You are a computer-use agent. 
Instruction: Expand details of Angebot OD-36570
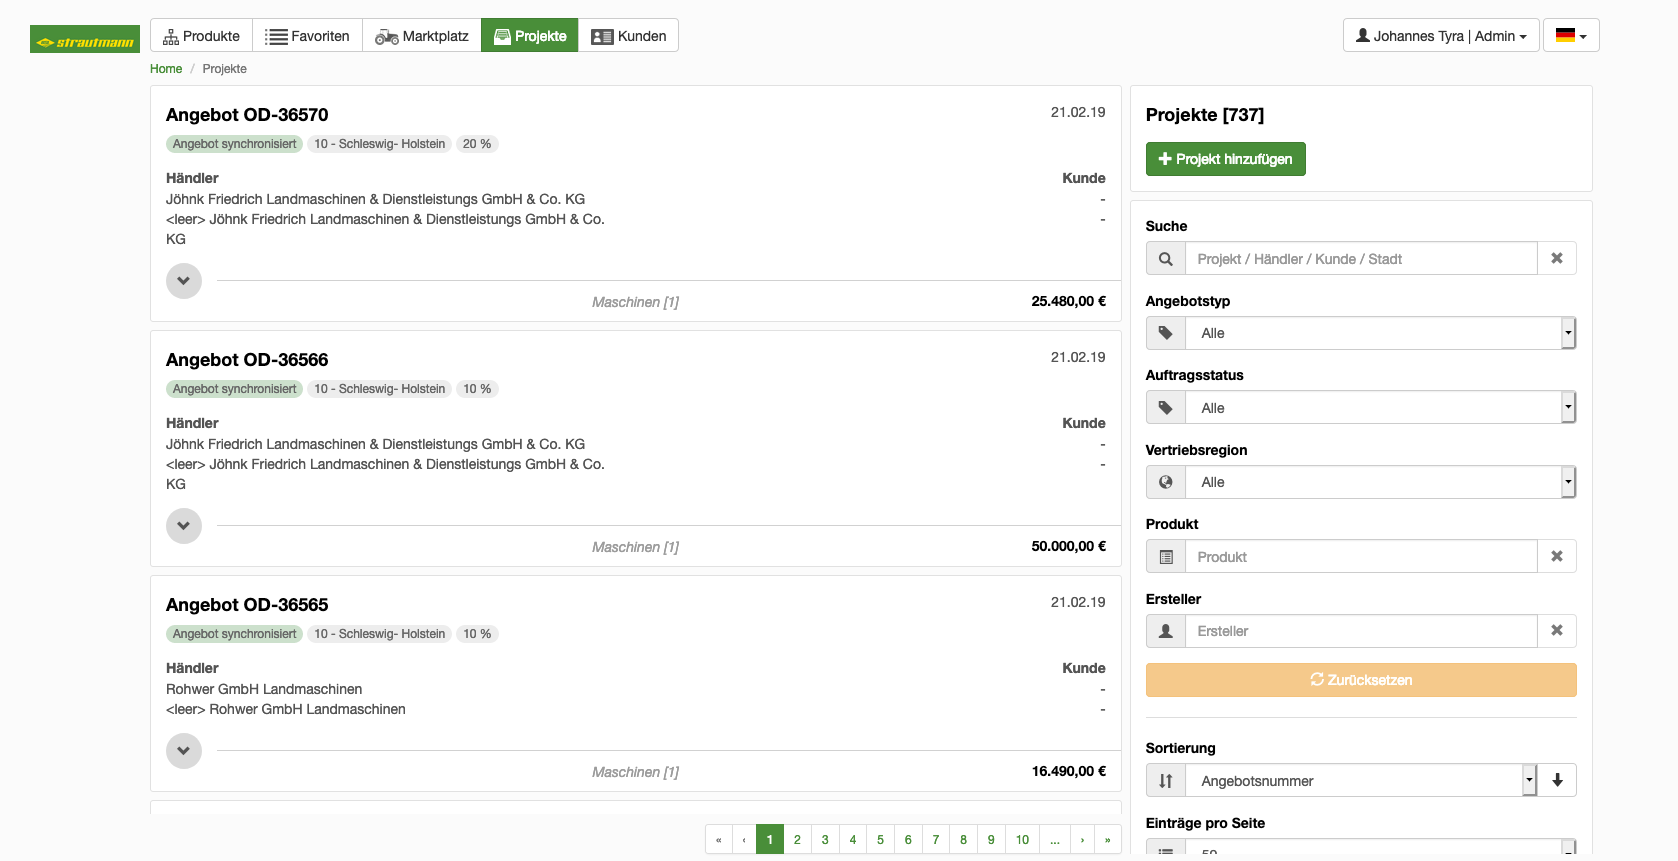point(184,281)
